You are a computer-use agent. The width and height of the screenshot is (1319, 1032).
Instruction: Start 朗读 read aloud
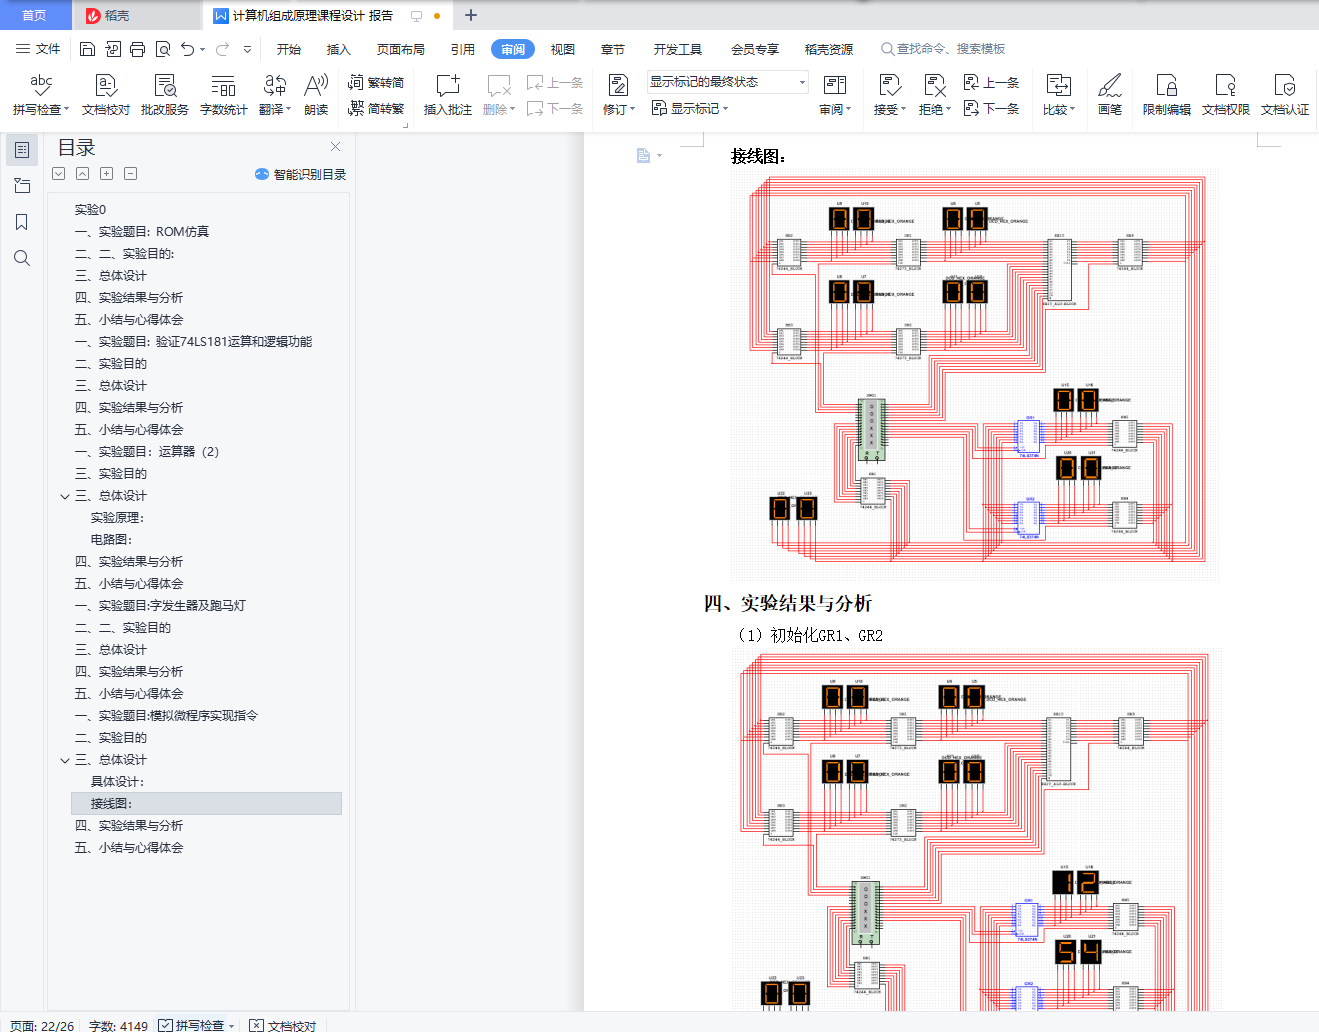(x=316, y=95)
